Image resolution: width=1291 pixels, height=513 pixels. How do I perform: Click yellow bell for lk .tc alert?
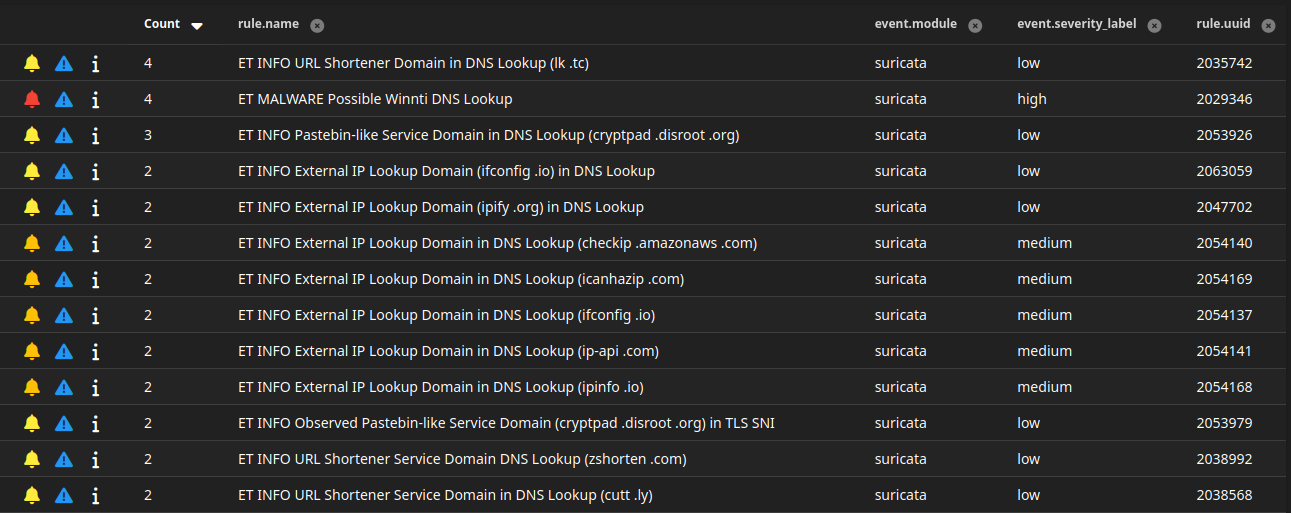[x=32, y=63]
